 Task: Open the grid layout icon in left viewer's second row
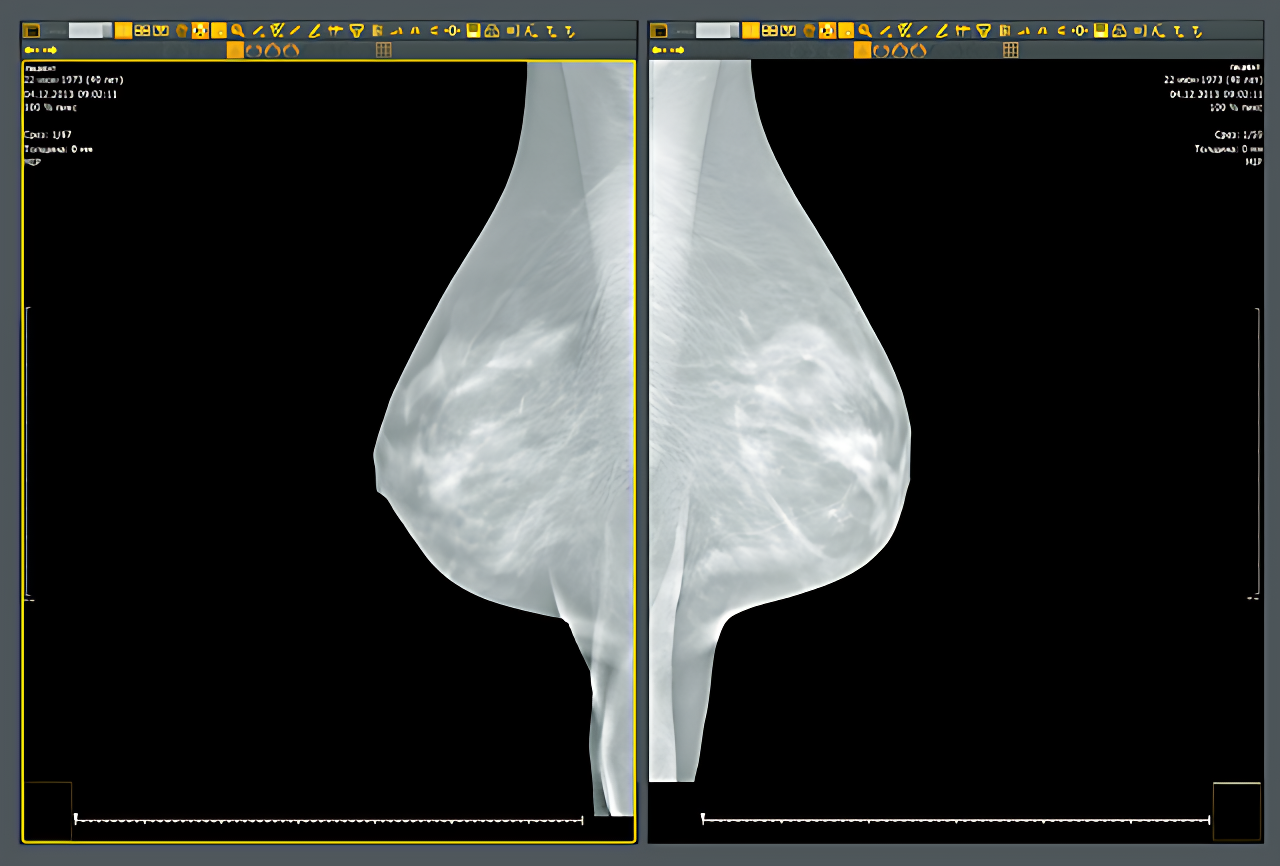383,50
